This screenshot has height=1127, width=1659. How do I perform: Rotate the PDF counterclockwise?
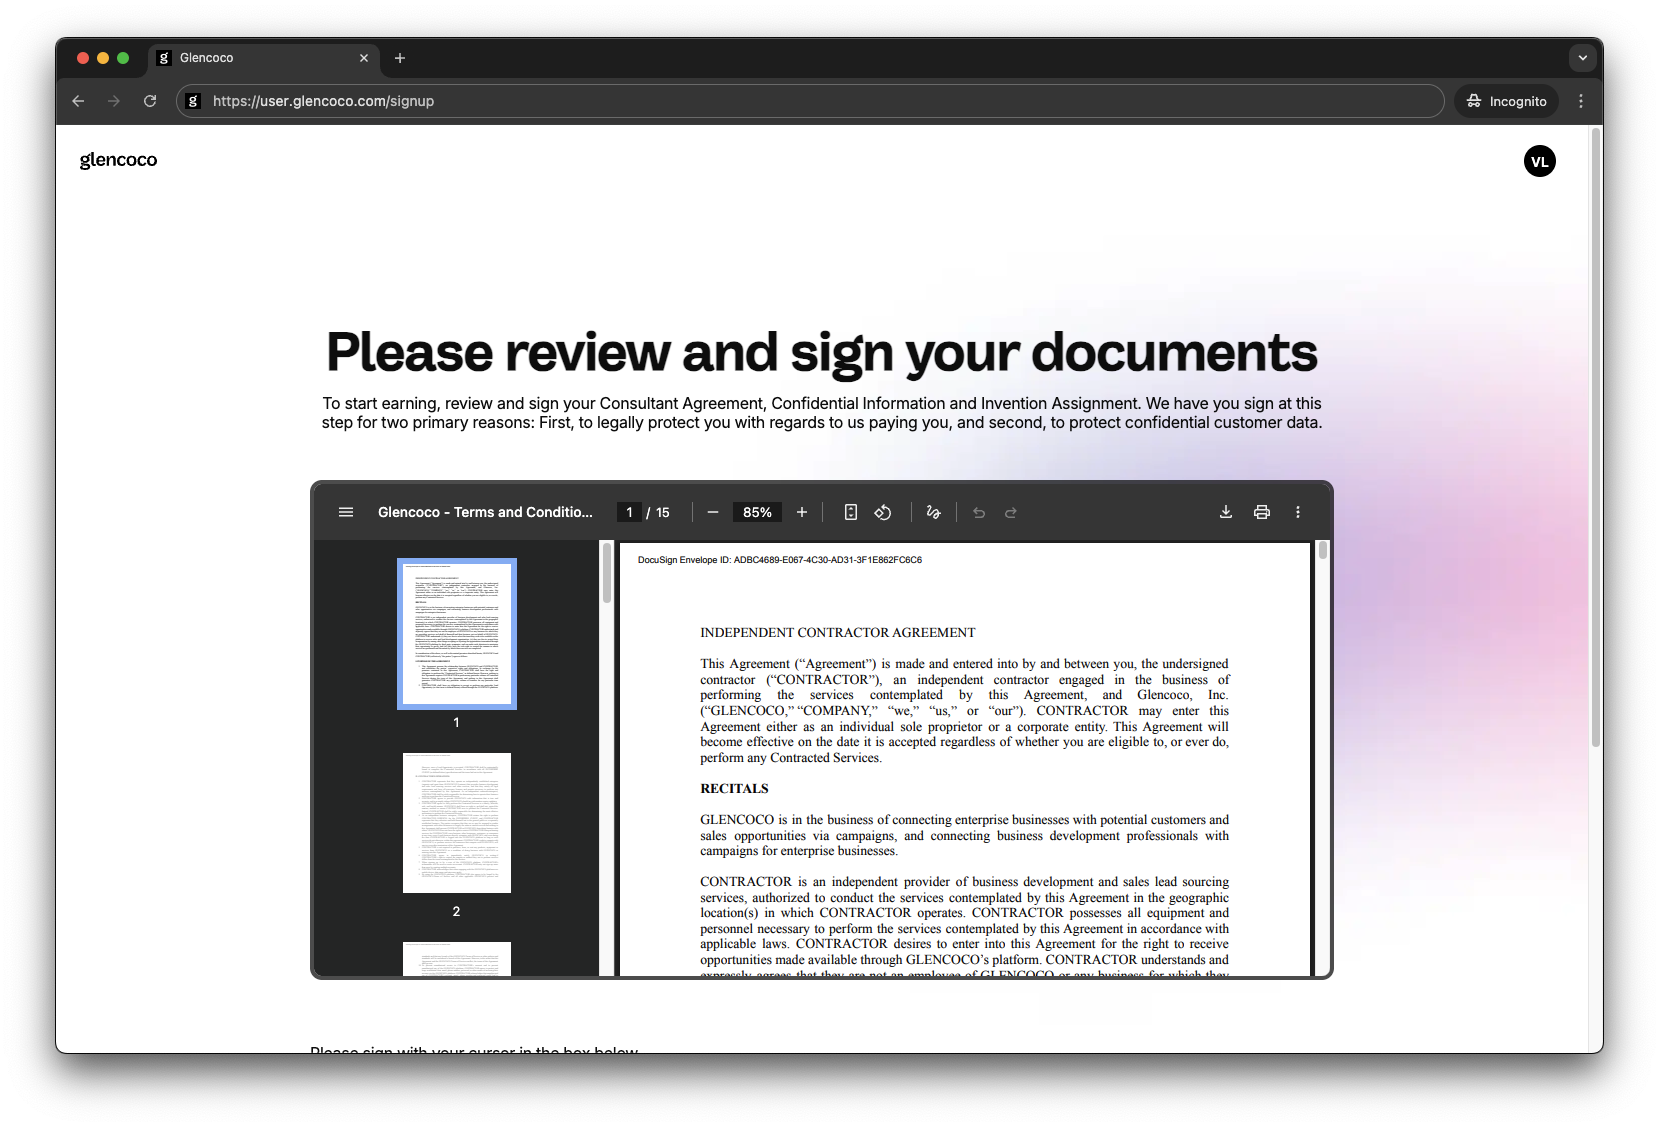(883, 512)
